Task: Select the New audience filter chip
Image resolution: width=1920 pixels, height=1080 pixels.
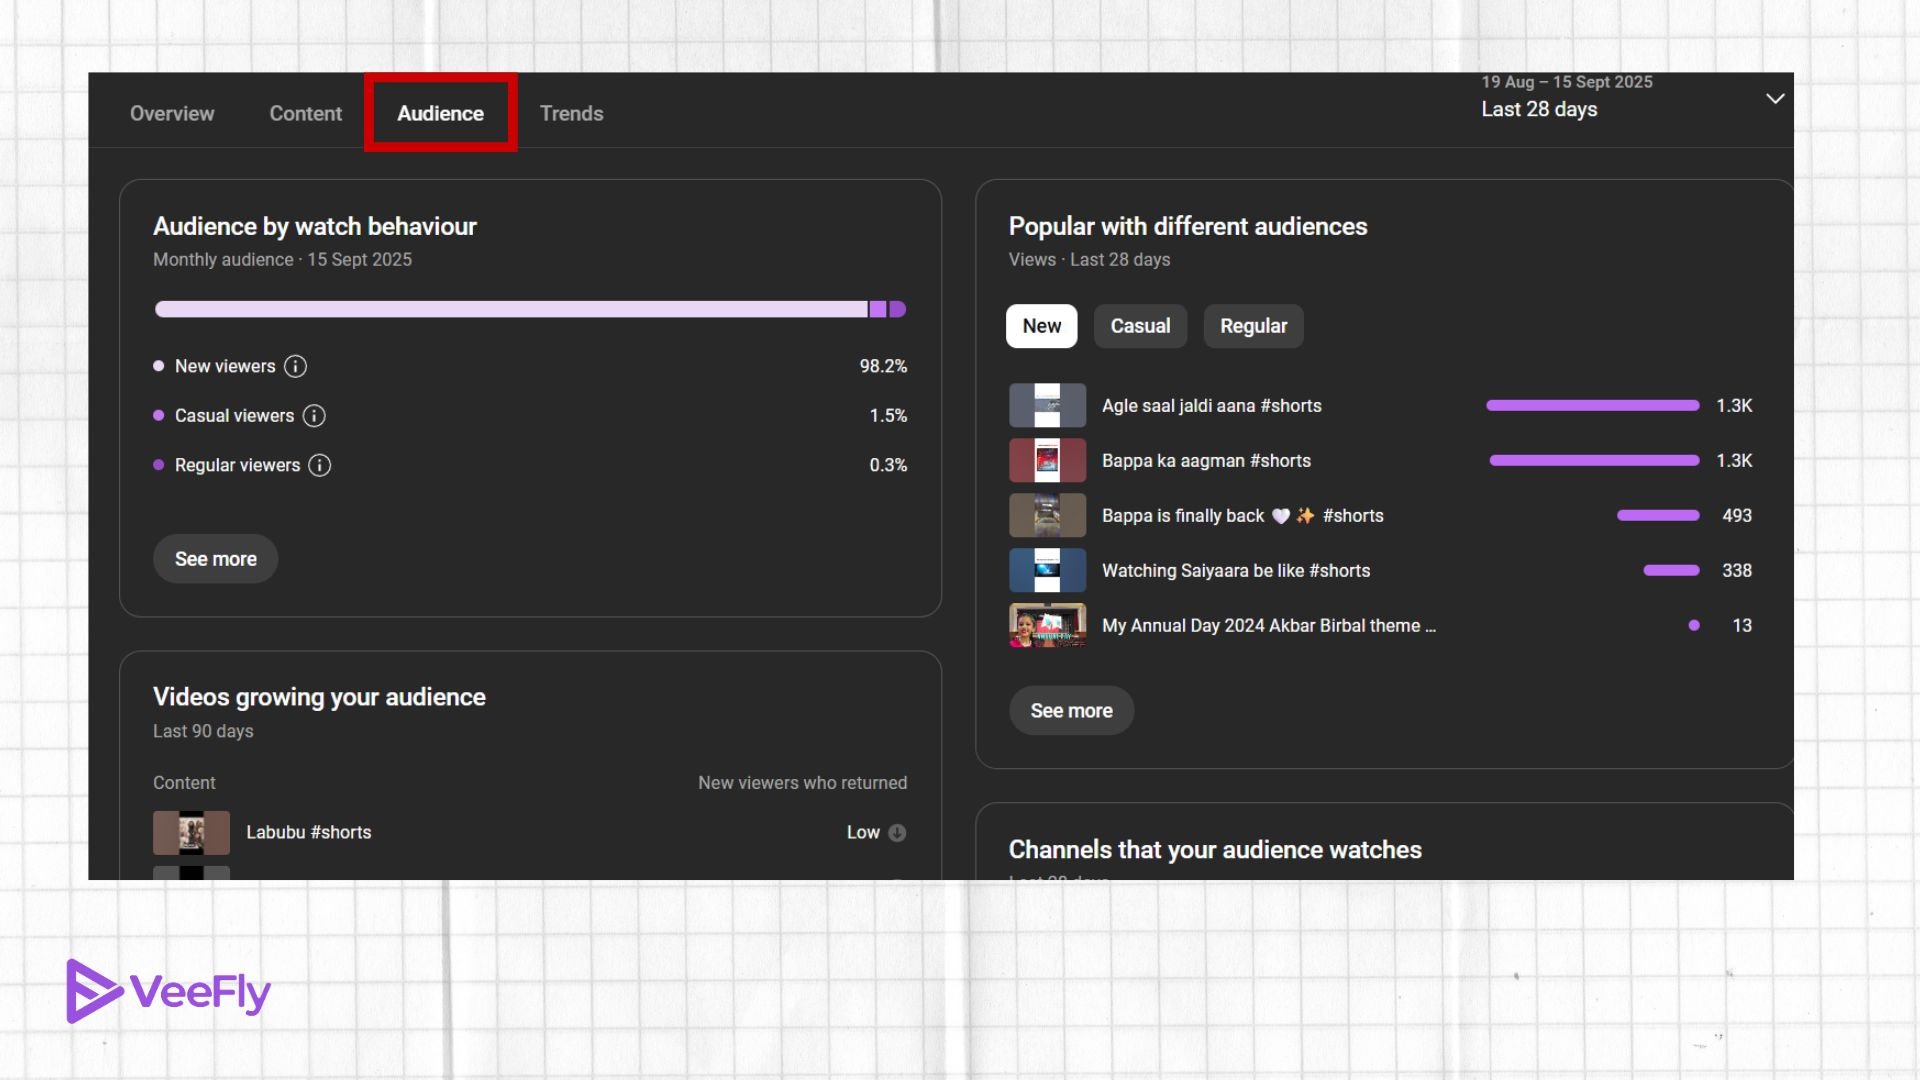Action: [1041, 326]
